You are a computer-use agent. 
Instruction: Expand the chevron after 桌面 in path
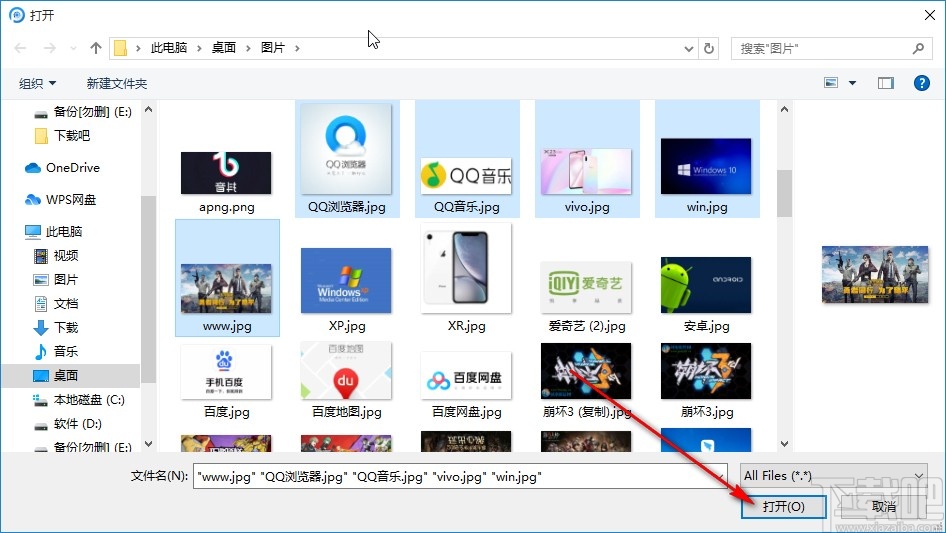pos(248,48)
